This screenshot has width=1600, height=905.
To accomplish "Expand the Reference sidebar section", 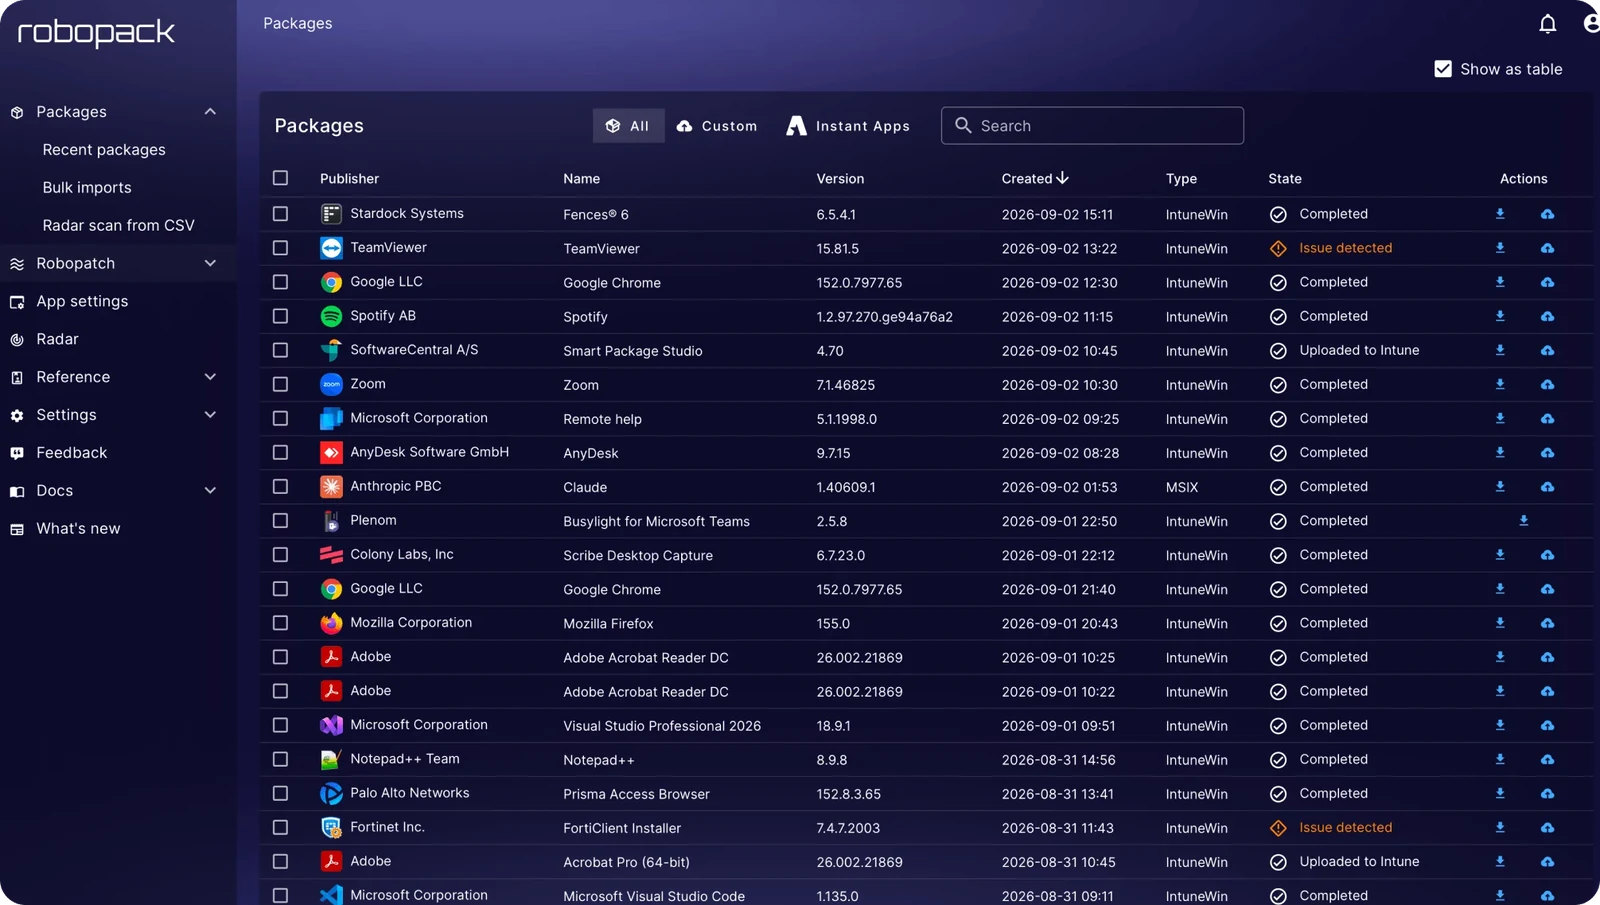I will 210,377.
